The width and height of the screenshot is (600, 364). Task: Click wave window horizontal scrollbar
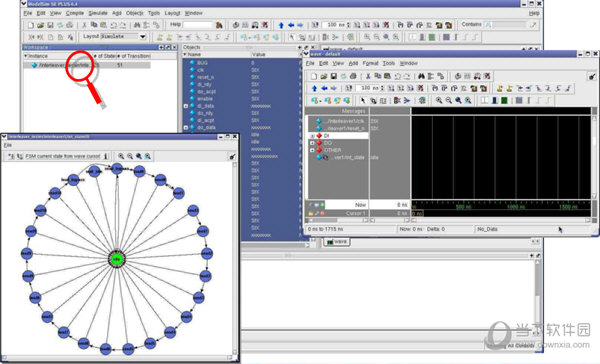pyautogui.click(x=501, y=220)
